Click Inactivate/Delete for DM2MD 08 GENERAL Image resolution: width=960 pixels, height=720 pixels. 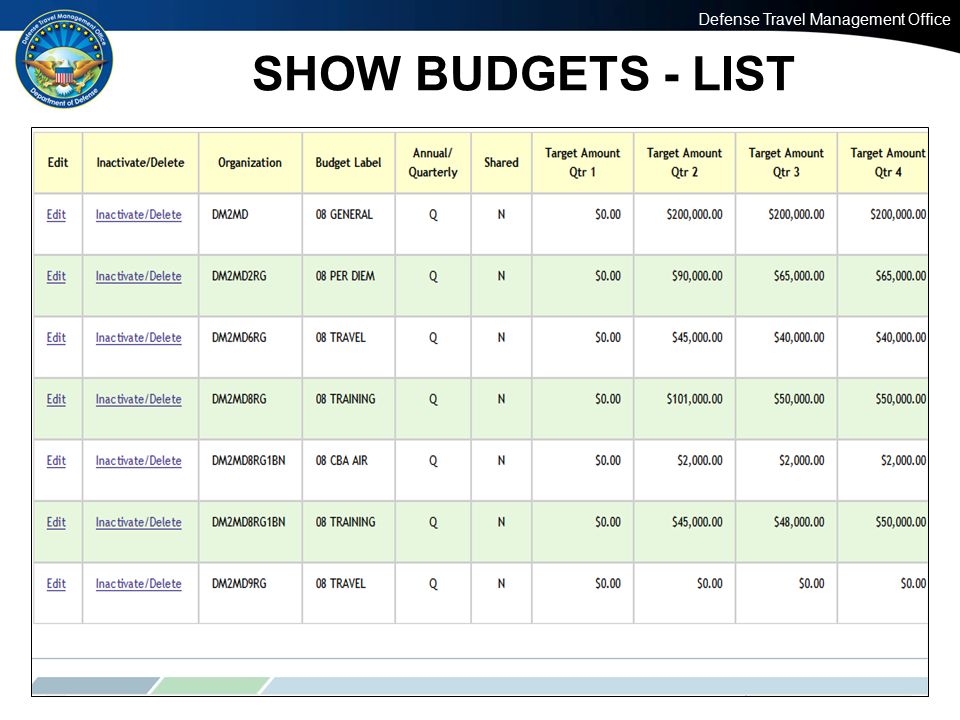(138, 215)
